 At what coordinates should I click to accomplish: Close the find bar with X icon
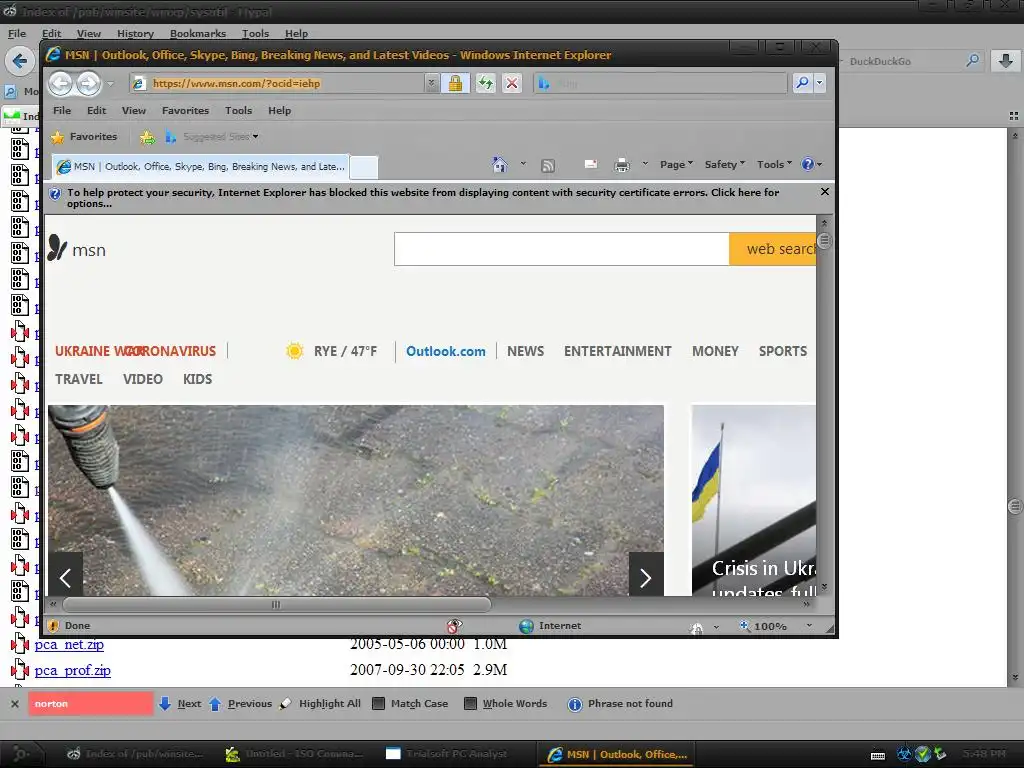tap(14, 704)
